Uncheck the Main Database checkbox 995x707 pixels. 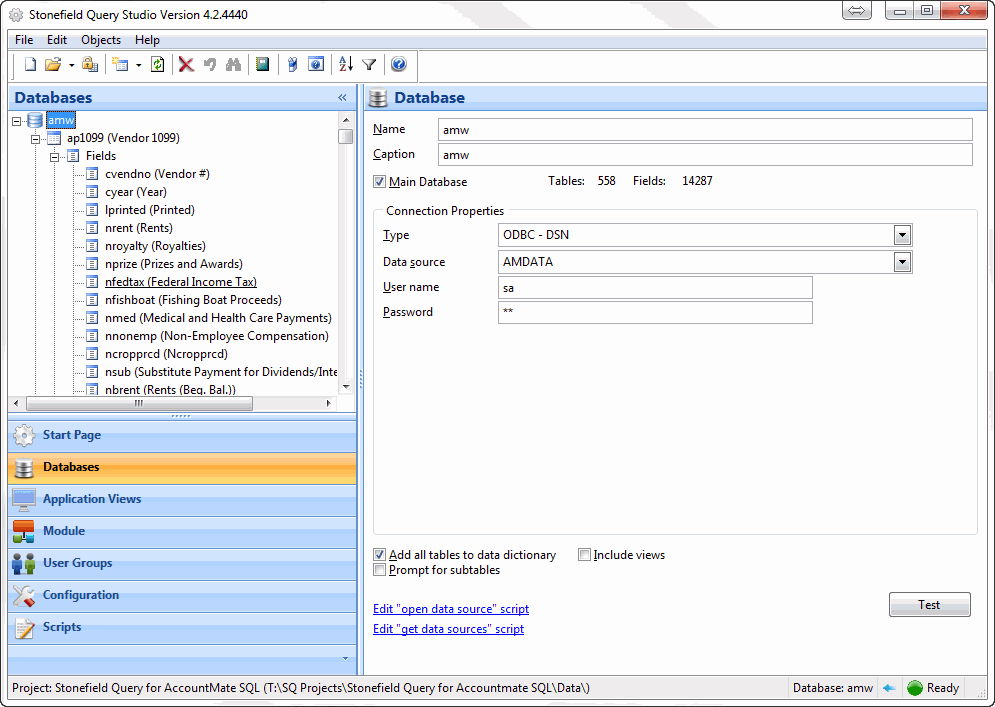[x=378, y=181]
